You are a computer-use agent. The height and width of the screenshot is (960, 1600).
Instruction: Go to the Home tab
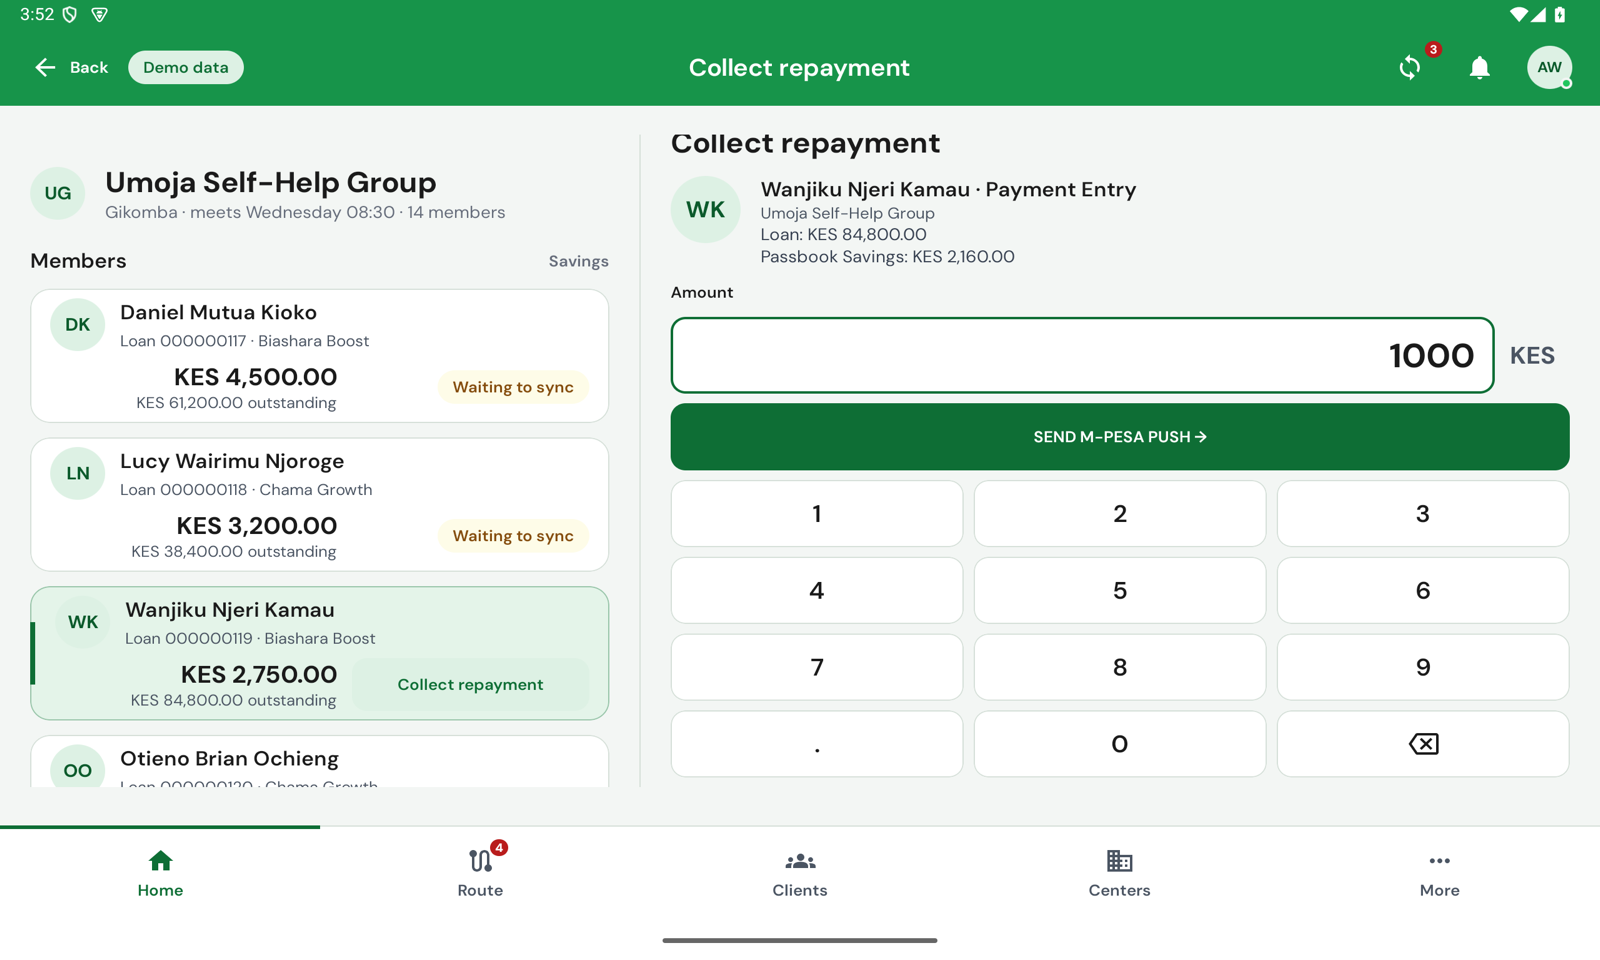click(x=160, y=872)
